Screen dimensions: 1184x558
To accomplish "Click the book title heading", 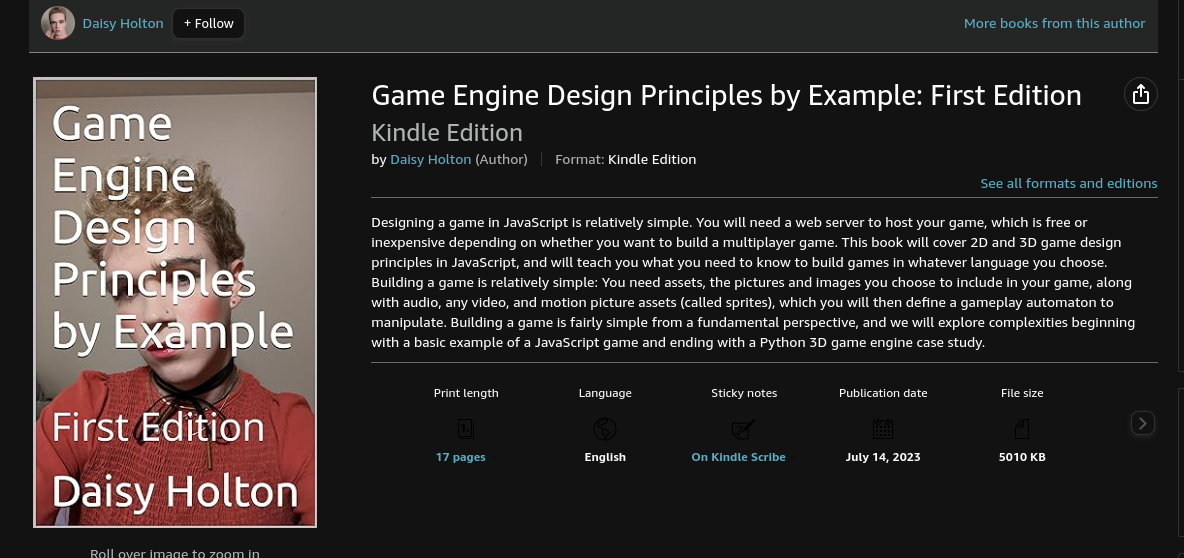I will (x=726, y=96).
